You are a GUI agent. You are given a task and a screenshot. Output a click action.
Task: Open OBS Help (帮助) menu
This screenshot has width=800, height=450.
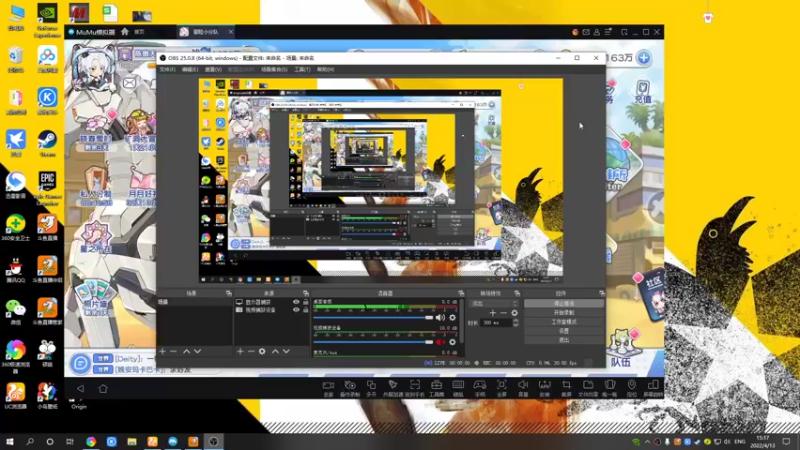coord(326,69)
